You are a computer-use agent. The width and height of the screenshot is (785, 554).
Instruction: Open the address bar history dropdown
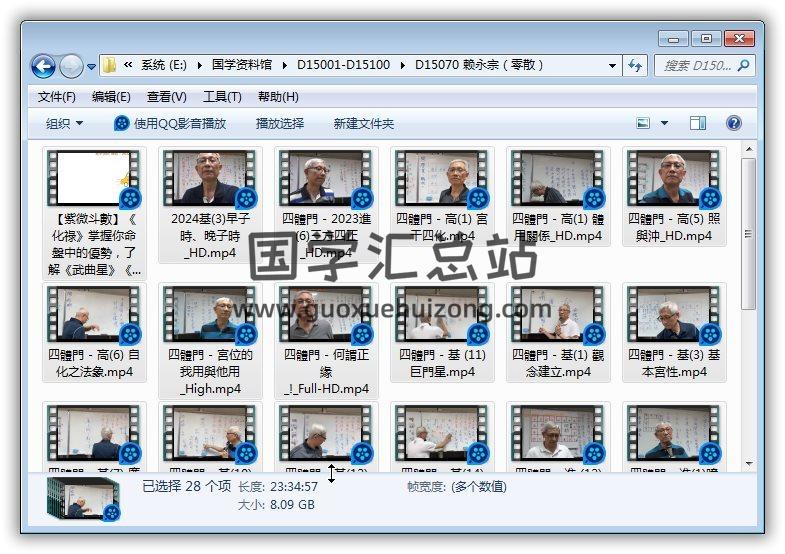[612, 66]
